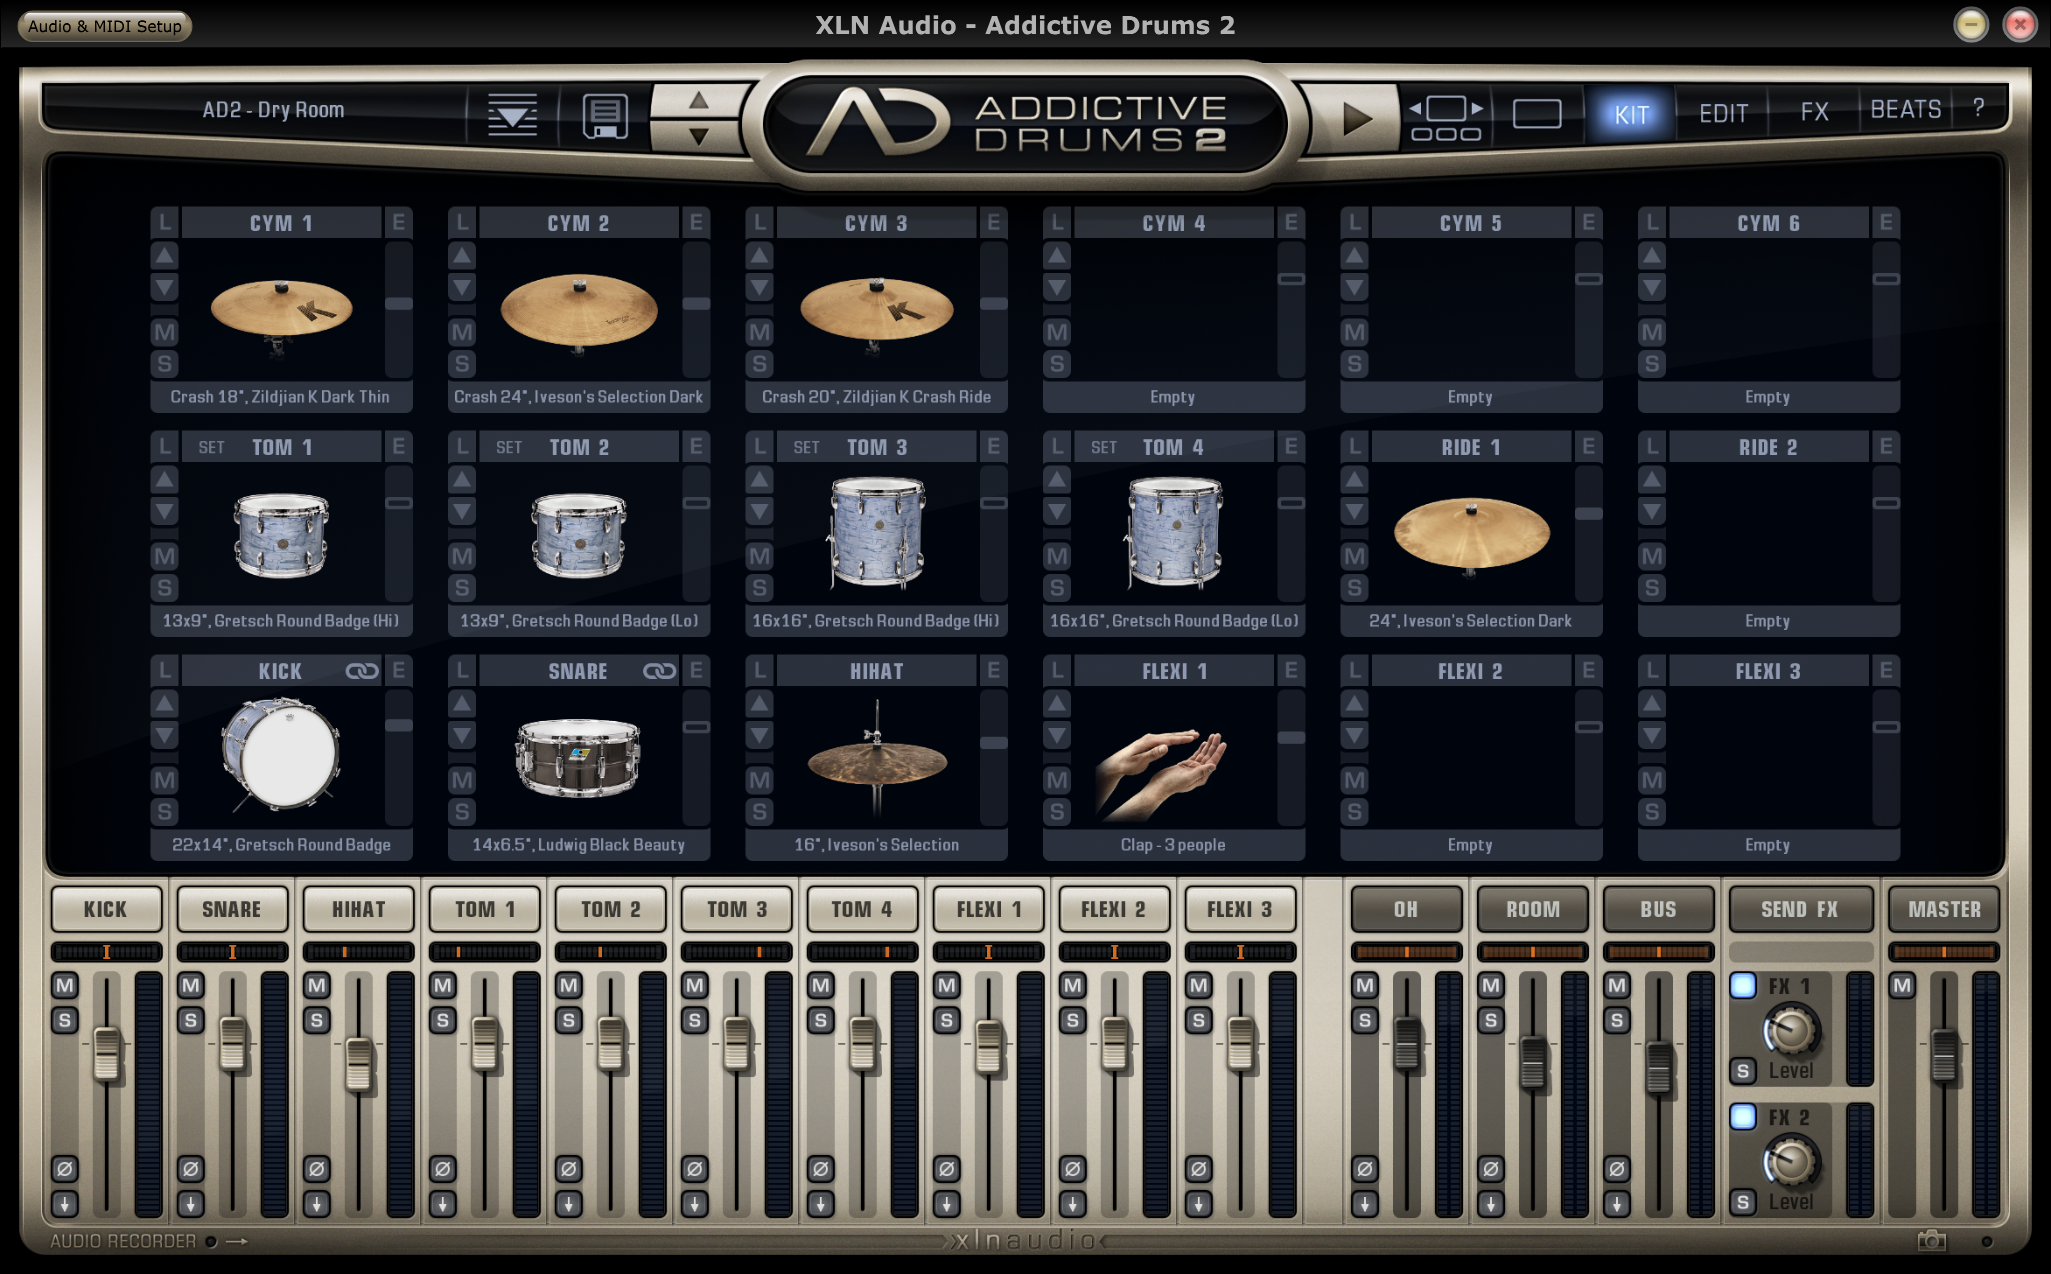Viewport: 2051px width, 1274px height.
Task: Click the FX 2 Level knob
Action: point(1790,1162)
